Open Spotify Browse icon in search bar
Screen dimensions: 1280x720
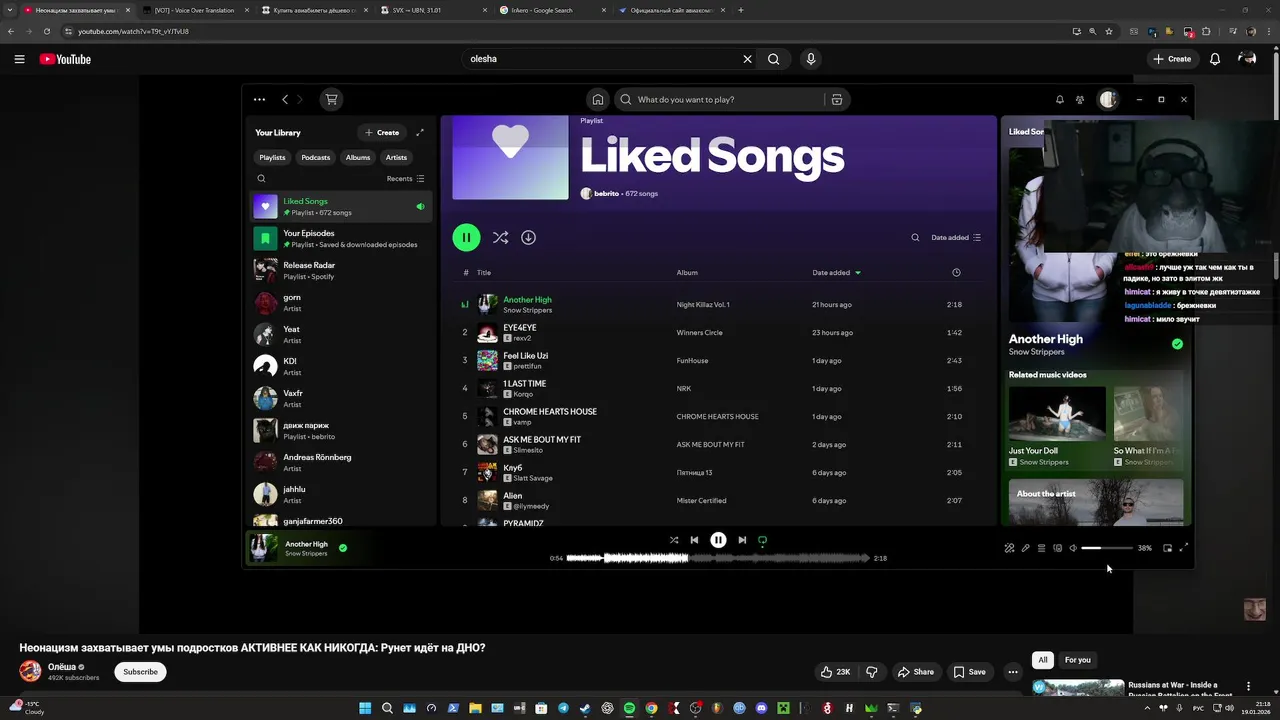click(837, 99)
